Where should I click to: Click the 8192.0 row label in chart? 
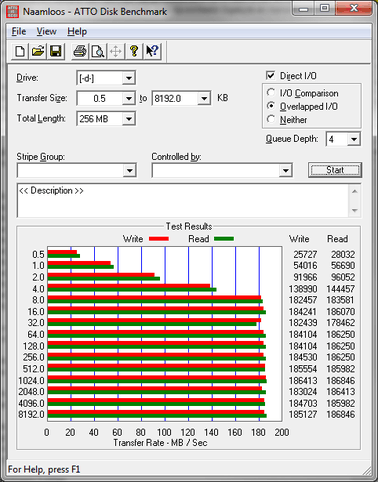[x=31, y=414]
